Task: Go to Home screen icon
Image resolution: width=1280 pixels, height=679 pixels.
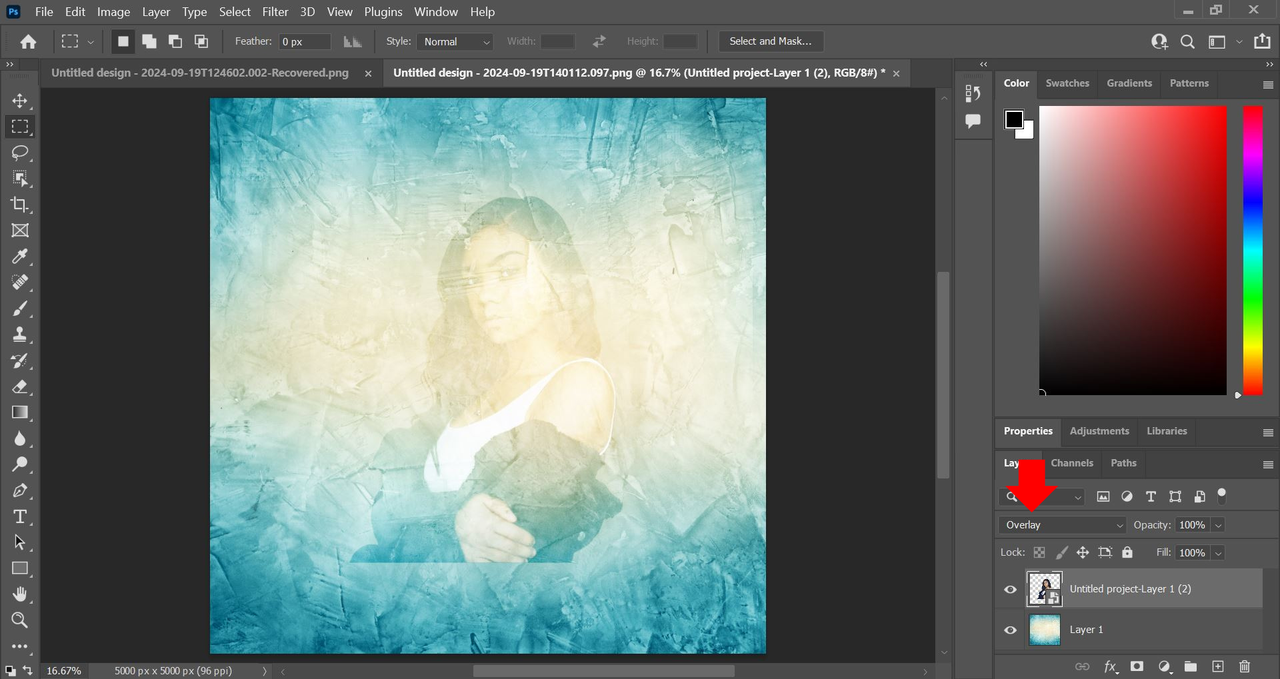Action: pos(28,42)
